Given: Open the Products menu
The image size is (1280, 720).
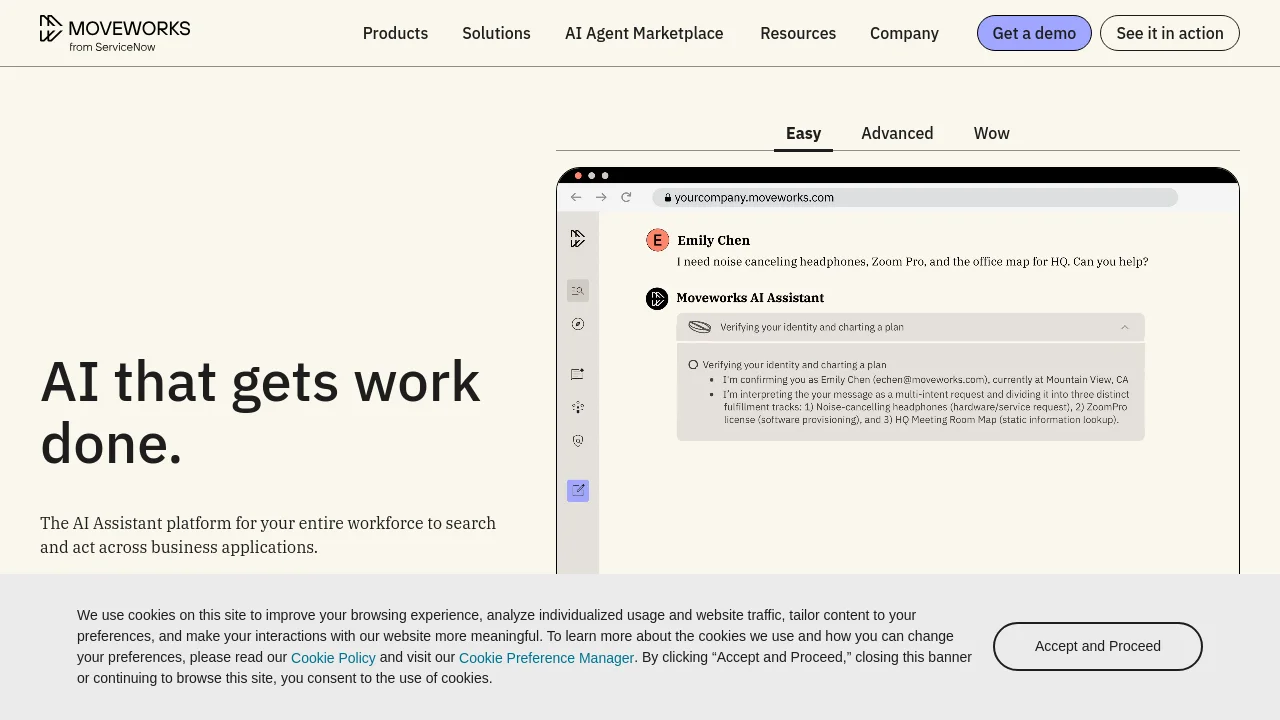Looking at the screenshot, I should coord(395,33).
